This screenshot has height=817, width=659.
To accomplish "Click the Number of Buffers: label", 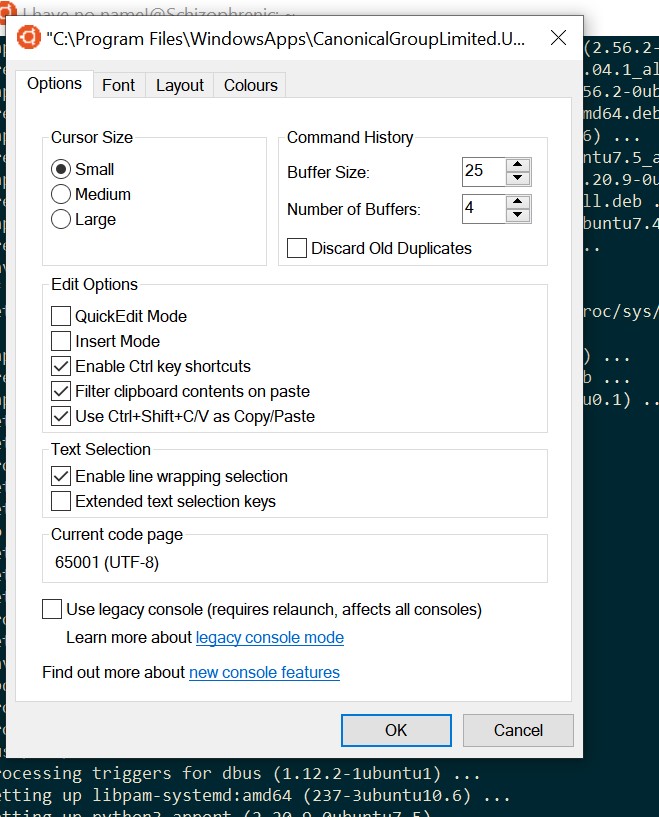I will 354,209.
